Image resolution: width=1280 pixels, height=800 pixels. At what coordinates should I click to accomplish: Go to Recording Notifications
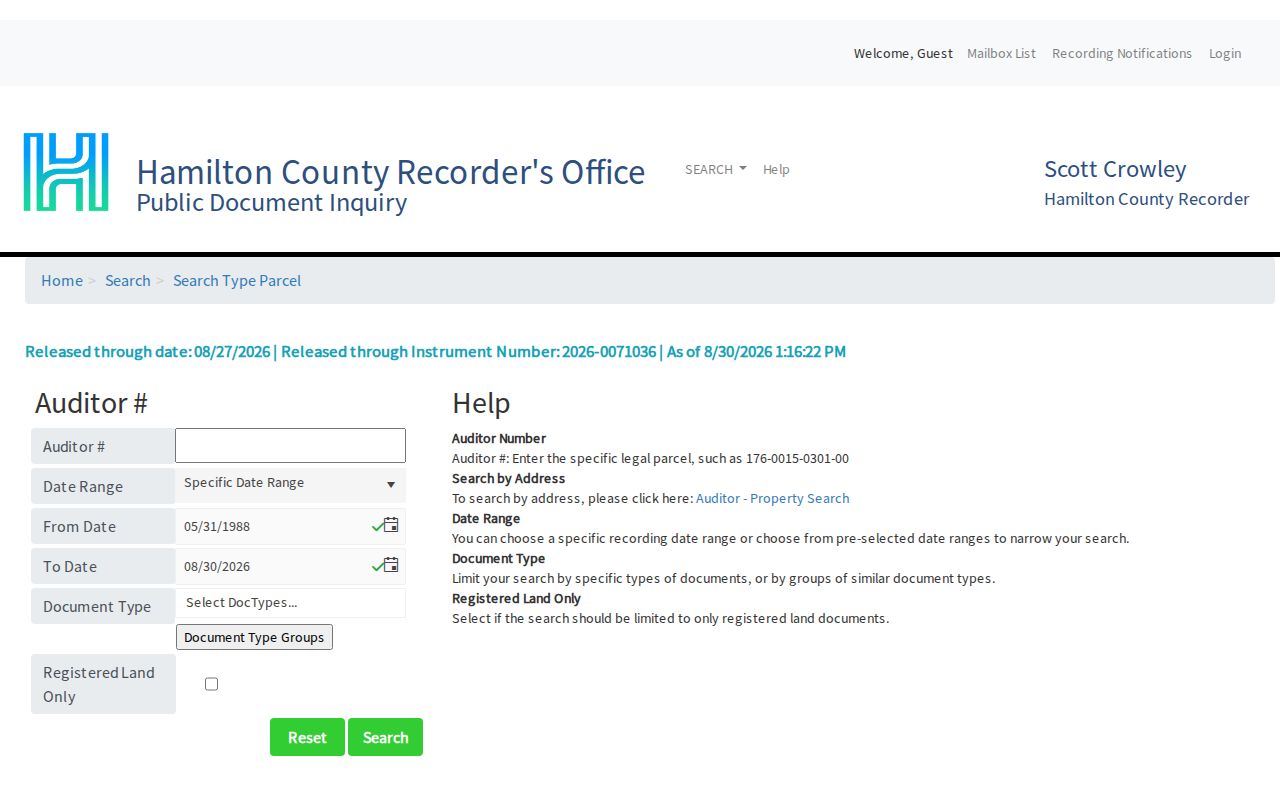point(1122,53)
